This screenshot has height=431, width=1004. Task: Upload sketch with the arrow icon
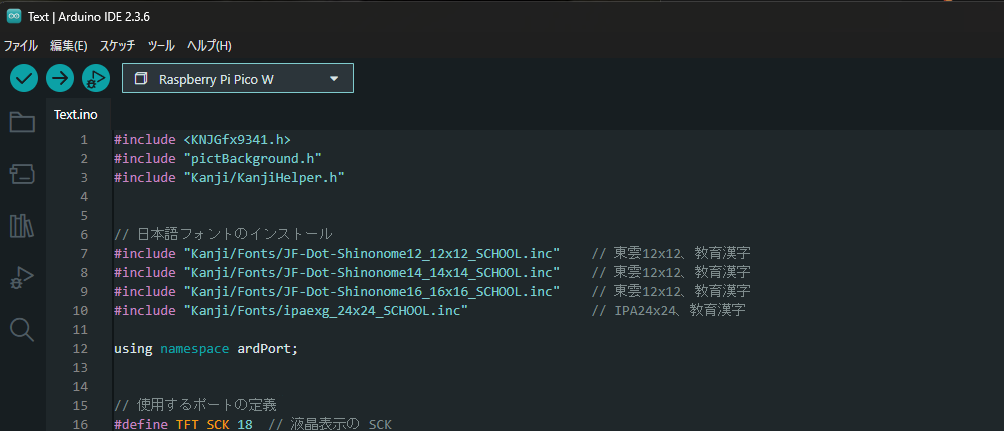[x=60, y=79]
